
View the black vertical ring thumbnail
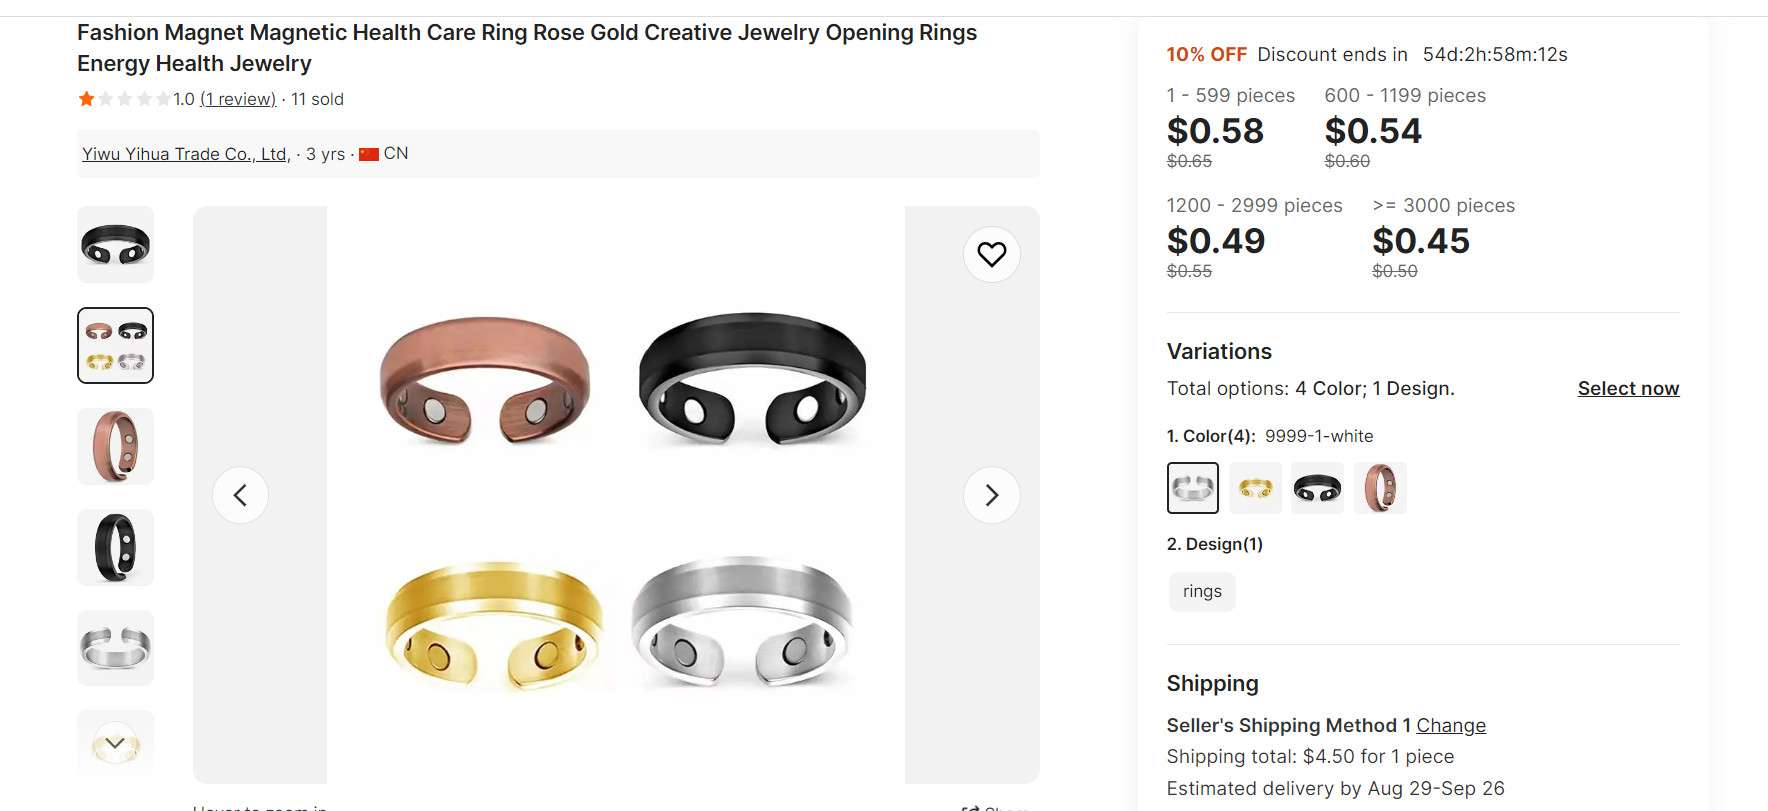click(x=116, y=547)
